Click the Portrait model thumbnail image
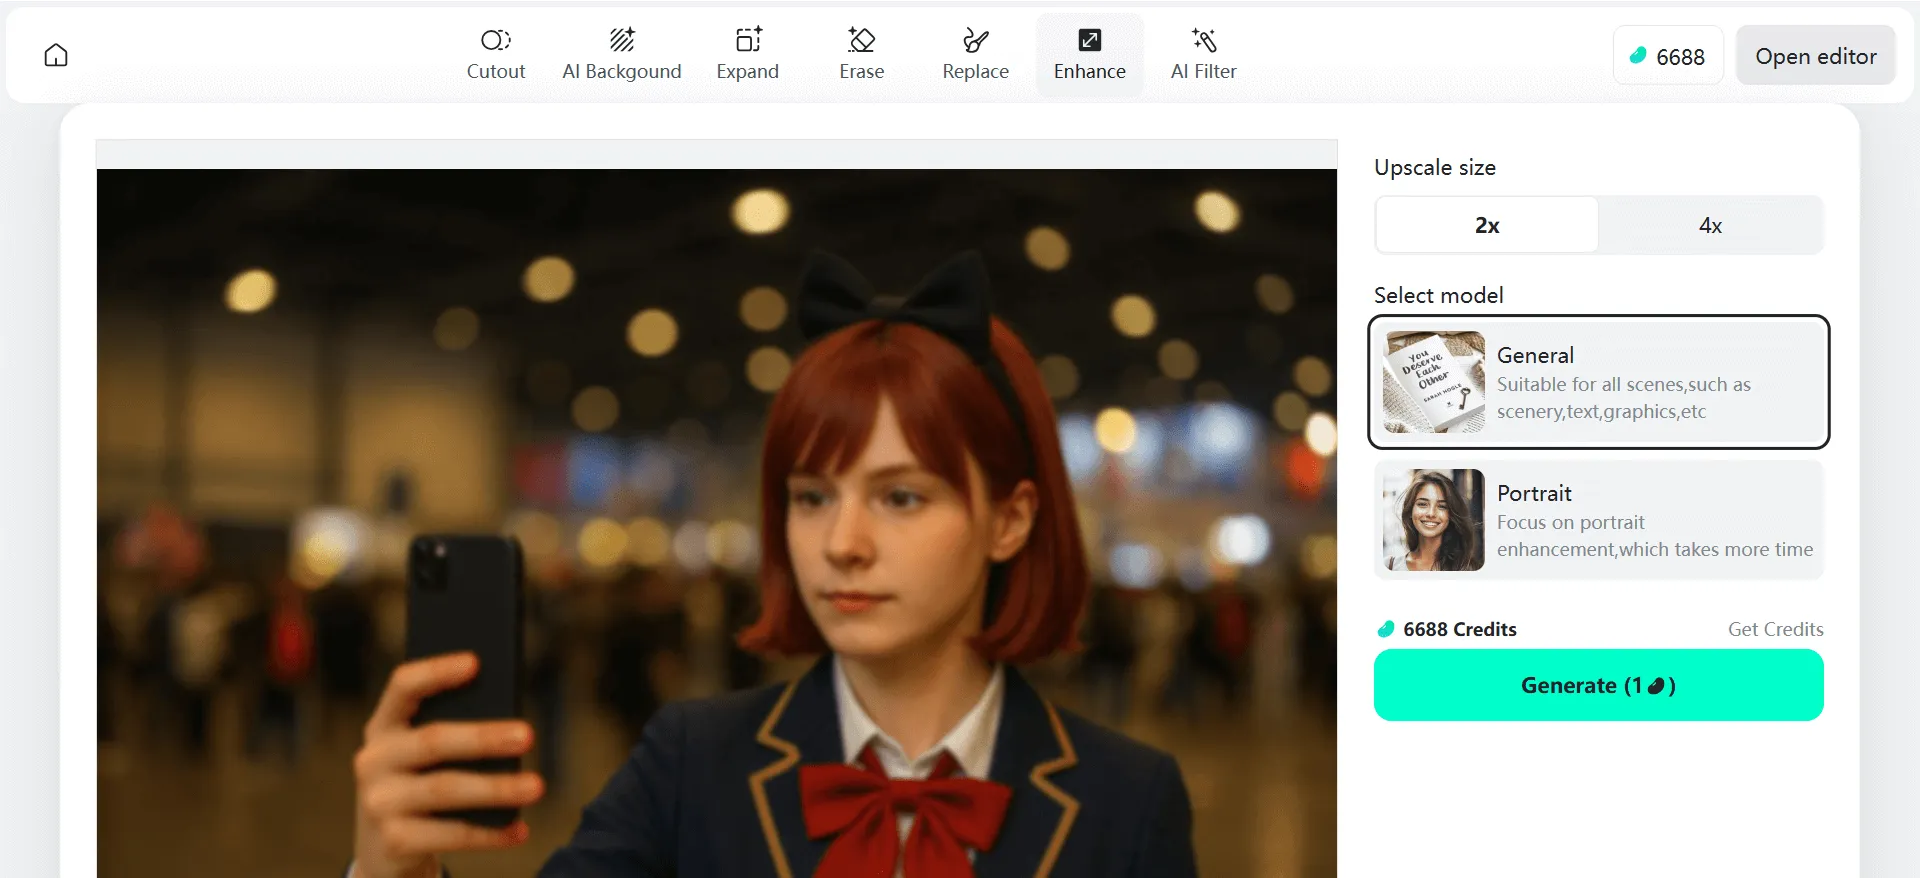The height and width of the screenshot is (878, 1920). tap(1433, 520)
